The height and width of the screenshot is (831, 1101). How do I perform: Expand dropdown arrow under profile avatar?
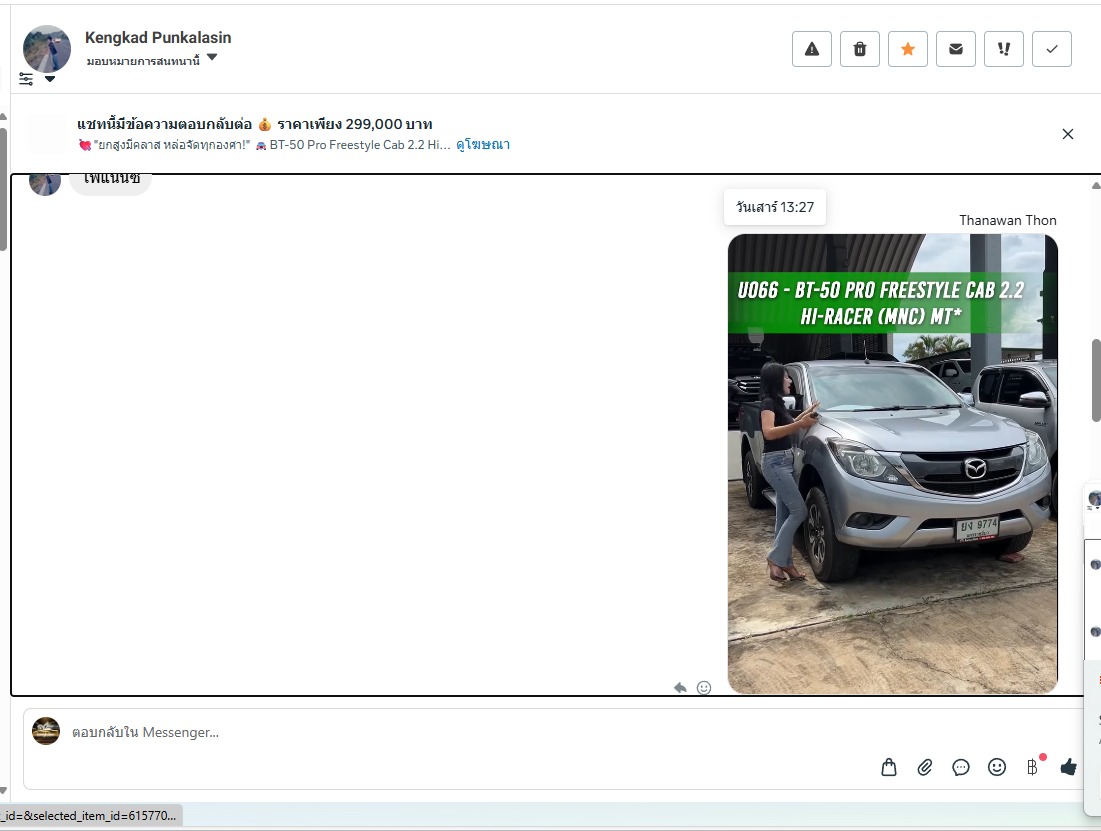[50, 79]
